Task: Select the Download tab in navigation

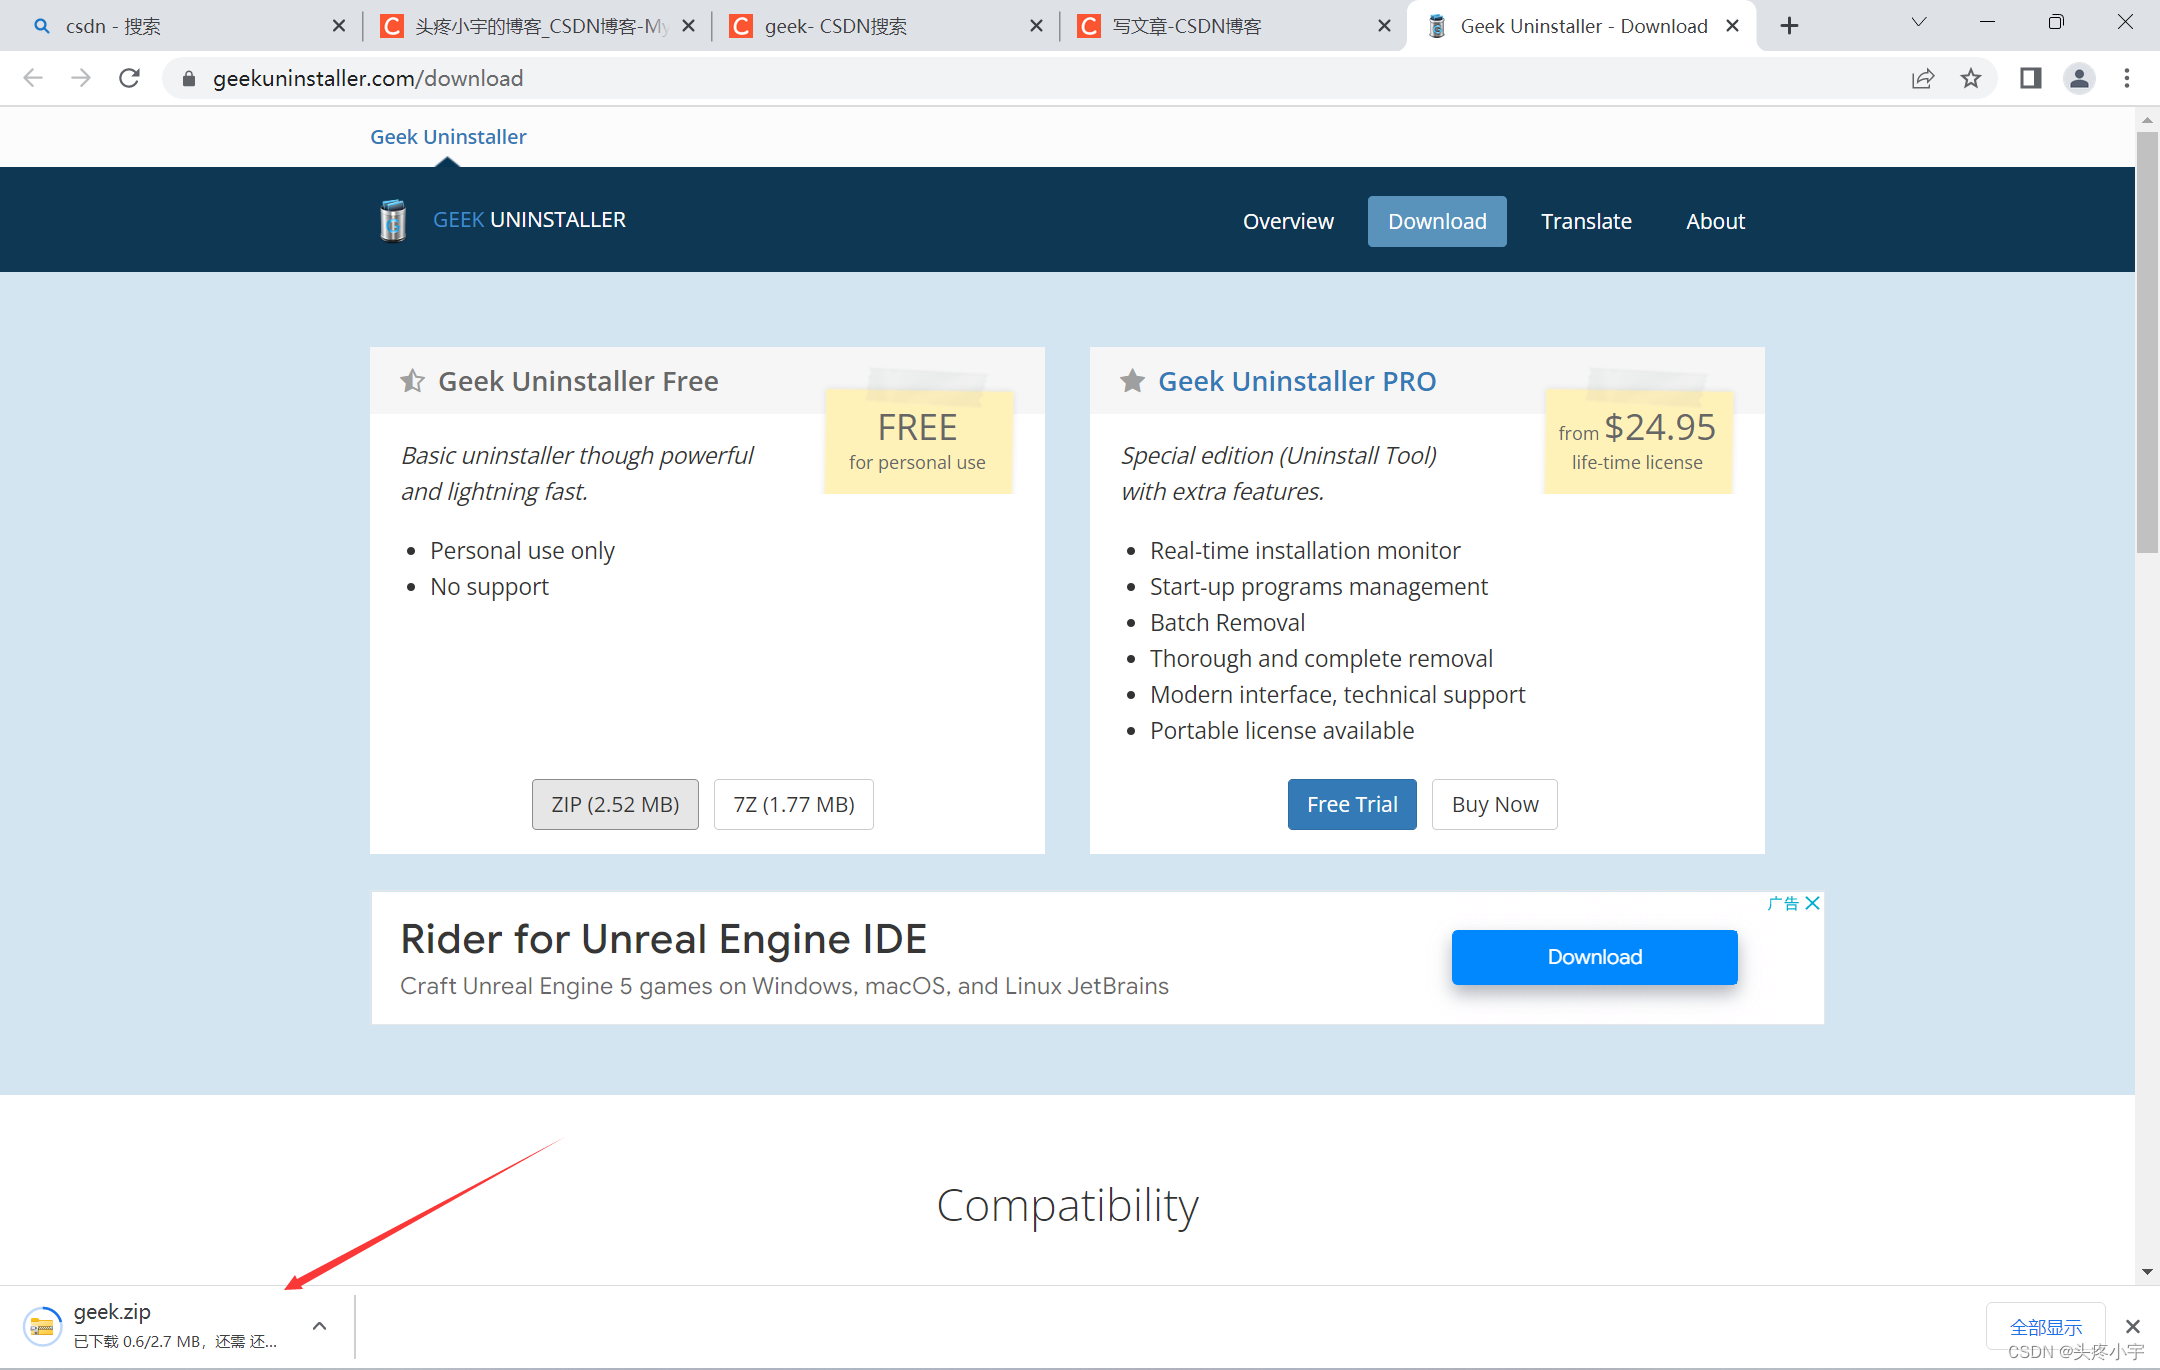Action: (x=1436, y=220)
